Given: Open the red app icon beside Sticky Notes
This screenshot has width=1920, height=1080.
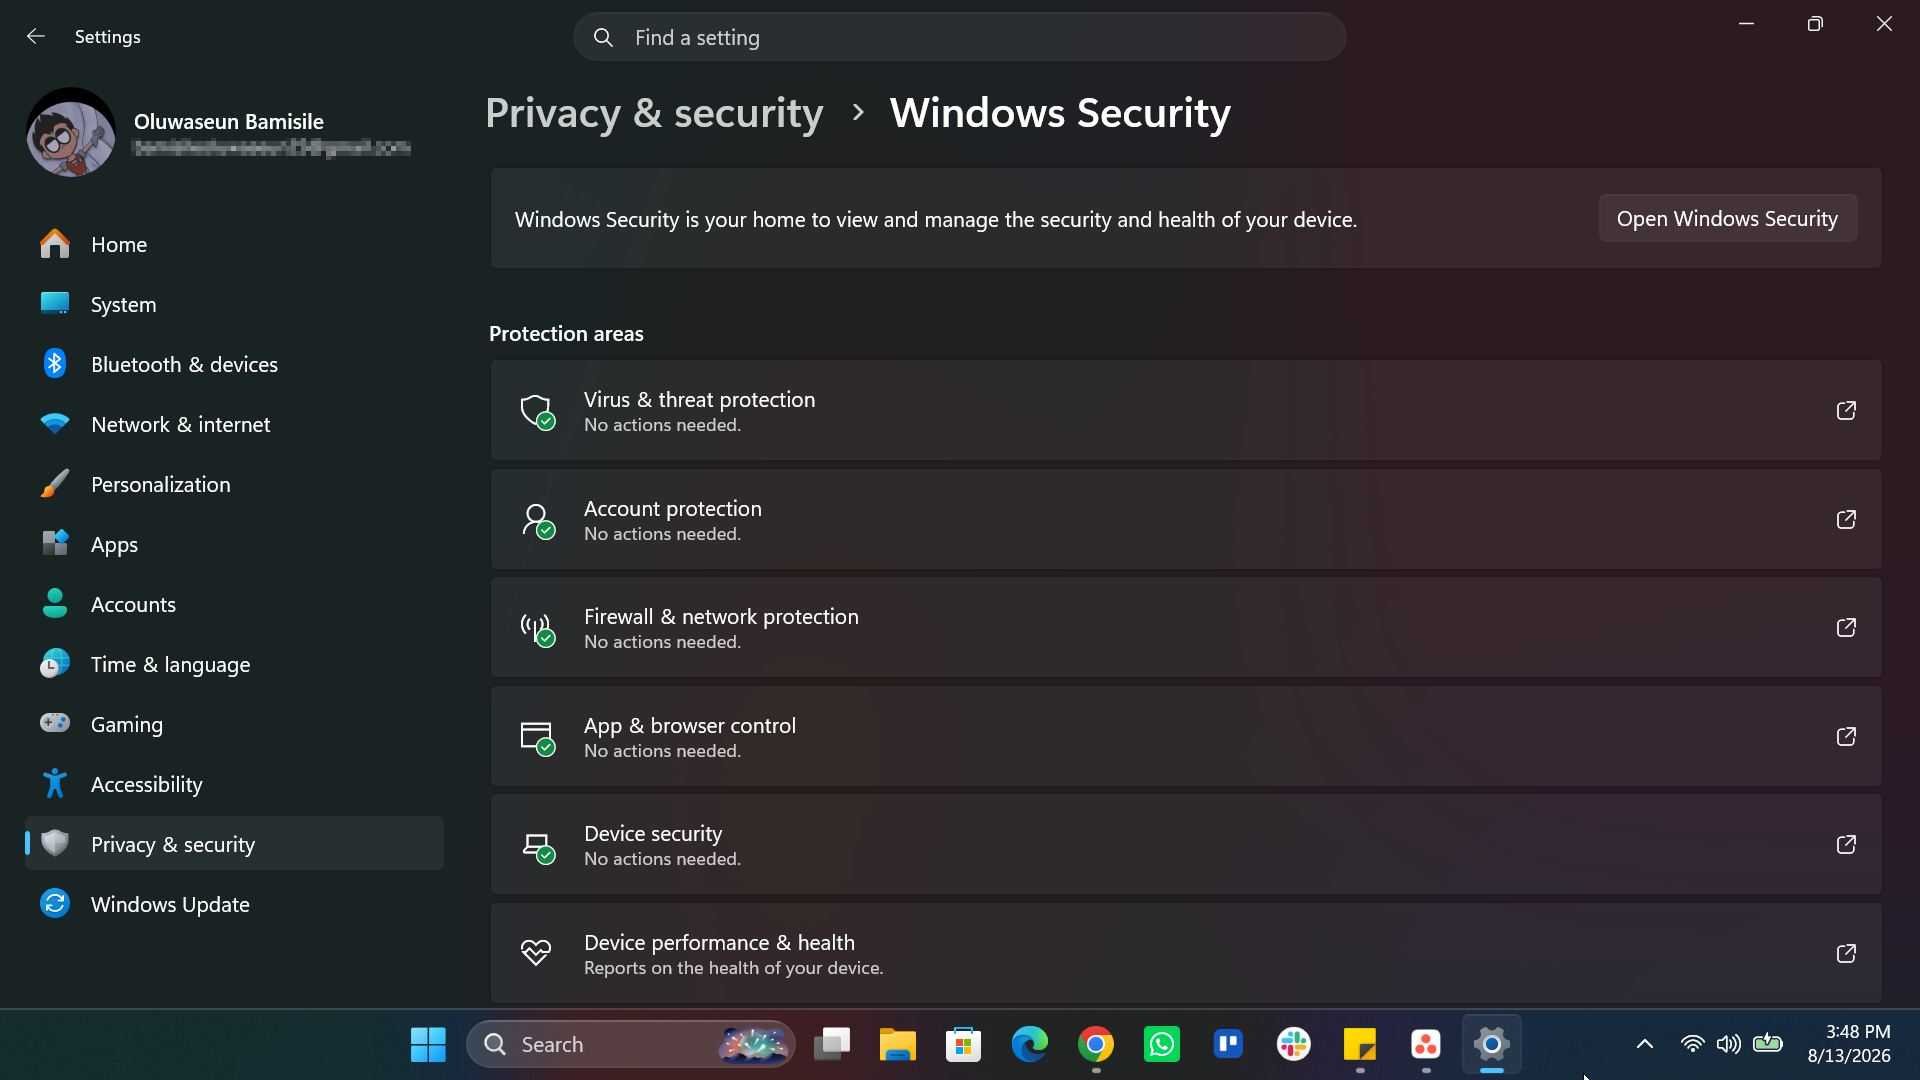Looking at the screenshot, I should tap(1426, 1044).
